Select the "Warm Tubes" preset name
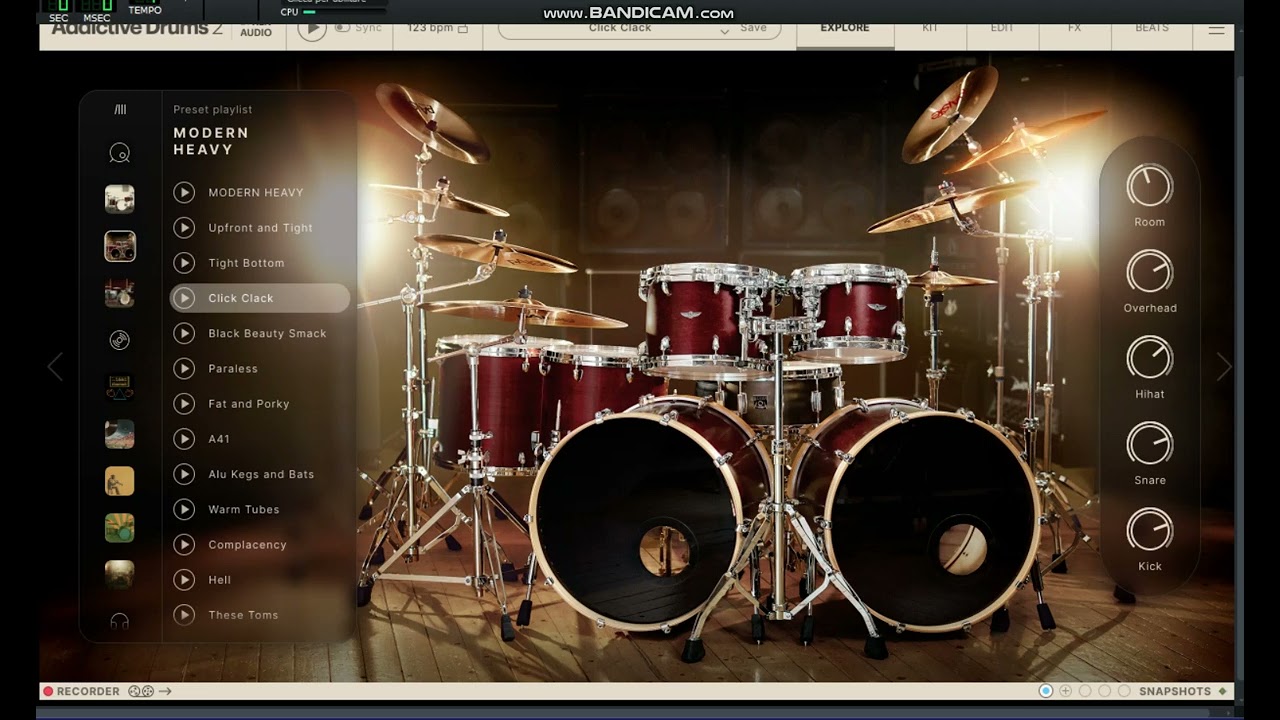This screenshot has width=1280, height=720. click(x=244, y=509)
